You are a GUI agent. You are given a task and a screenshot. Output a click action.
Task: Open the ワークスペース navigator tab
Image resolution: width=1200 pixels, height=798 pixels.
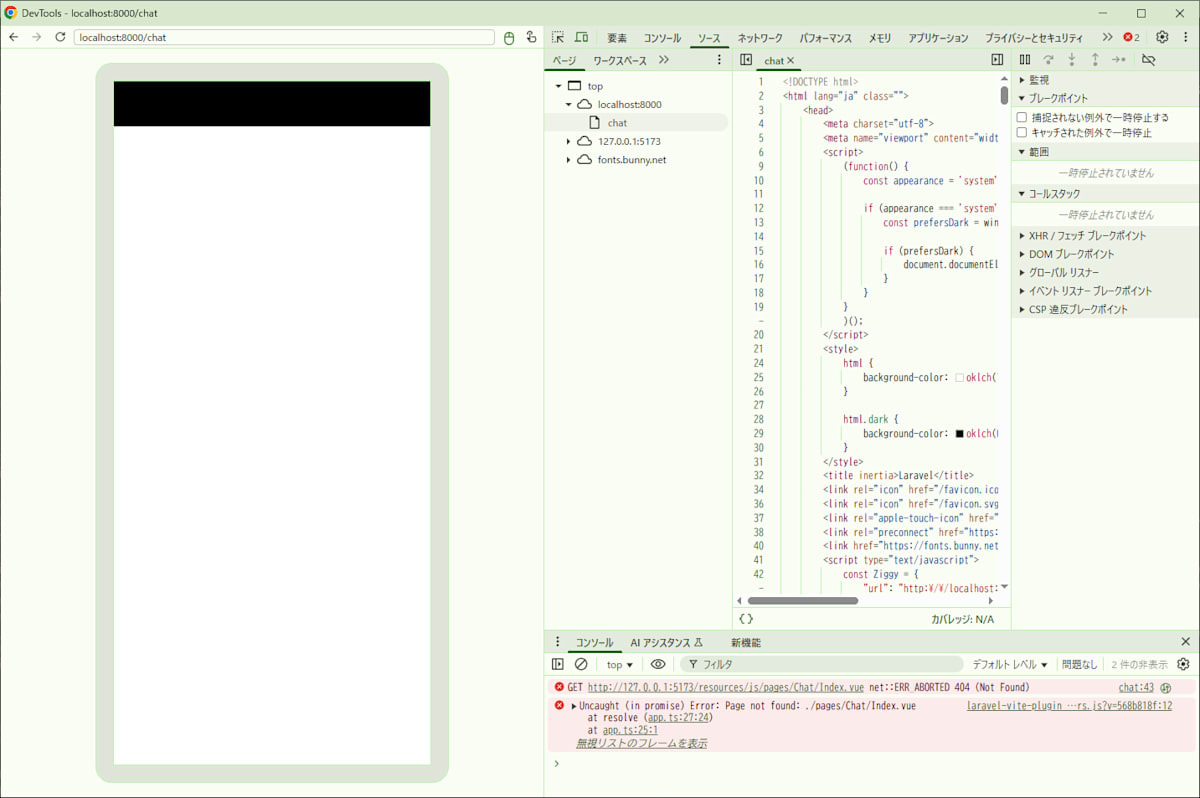(x=620, y=60)
